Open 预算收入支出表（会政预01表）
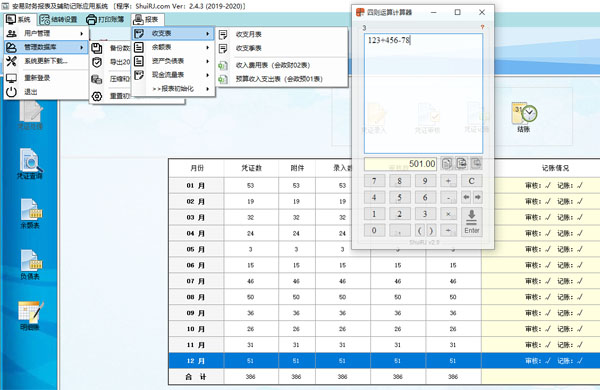Viewport: 600px width, 390px height. pos(279,79)
